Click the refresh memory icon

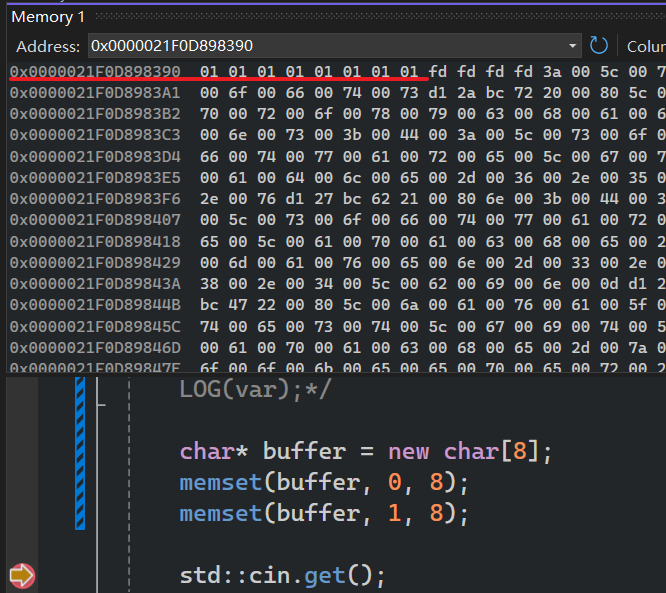coord(599,46)
